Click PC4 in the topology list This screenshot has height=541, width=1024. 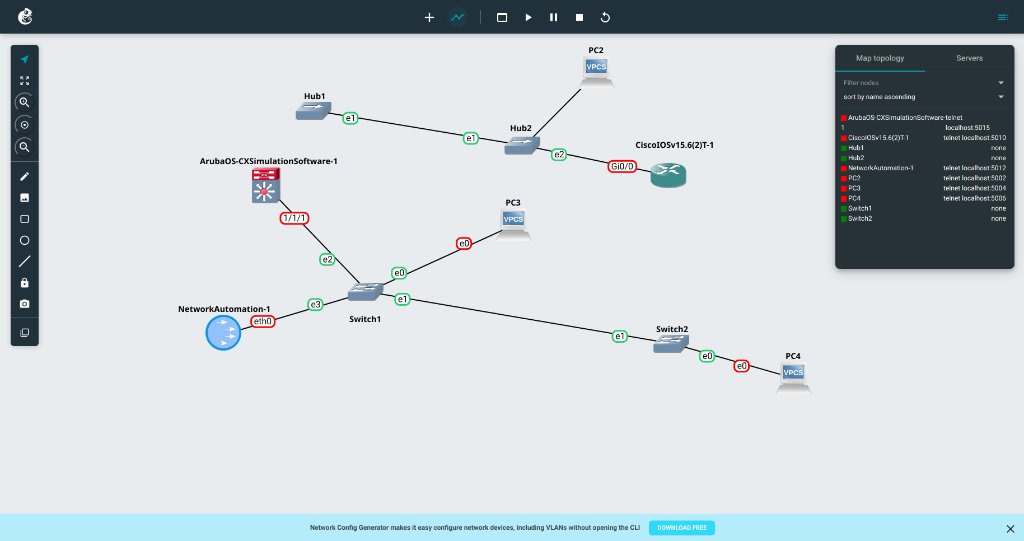(854, 198)
